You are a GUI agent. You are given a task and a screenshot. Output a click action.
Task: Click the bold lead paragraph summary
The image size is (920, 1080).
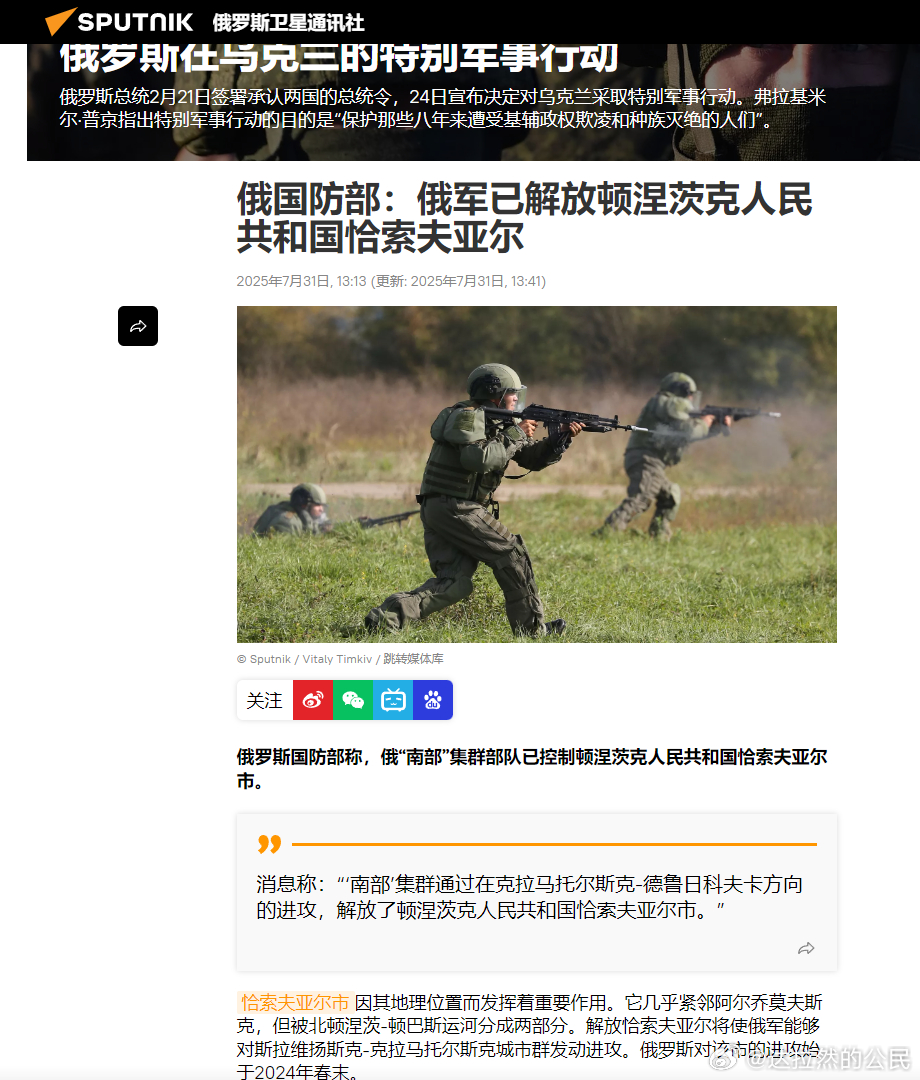(x=532, y=769)
